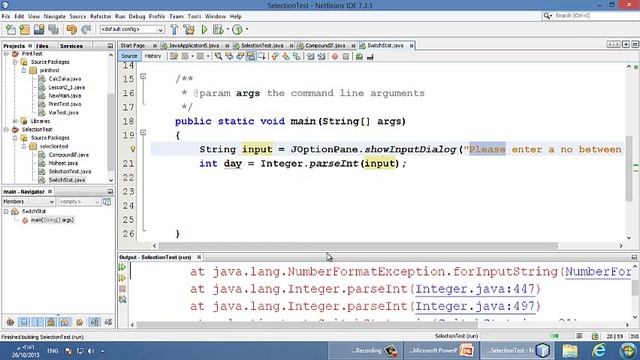640x360 pixels.
Task: Click the editor horizontal scrollbar
Action: [358, 246]
